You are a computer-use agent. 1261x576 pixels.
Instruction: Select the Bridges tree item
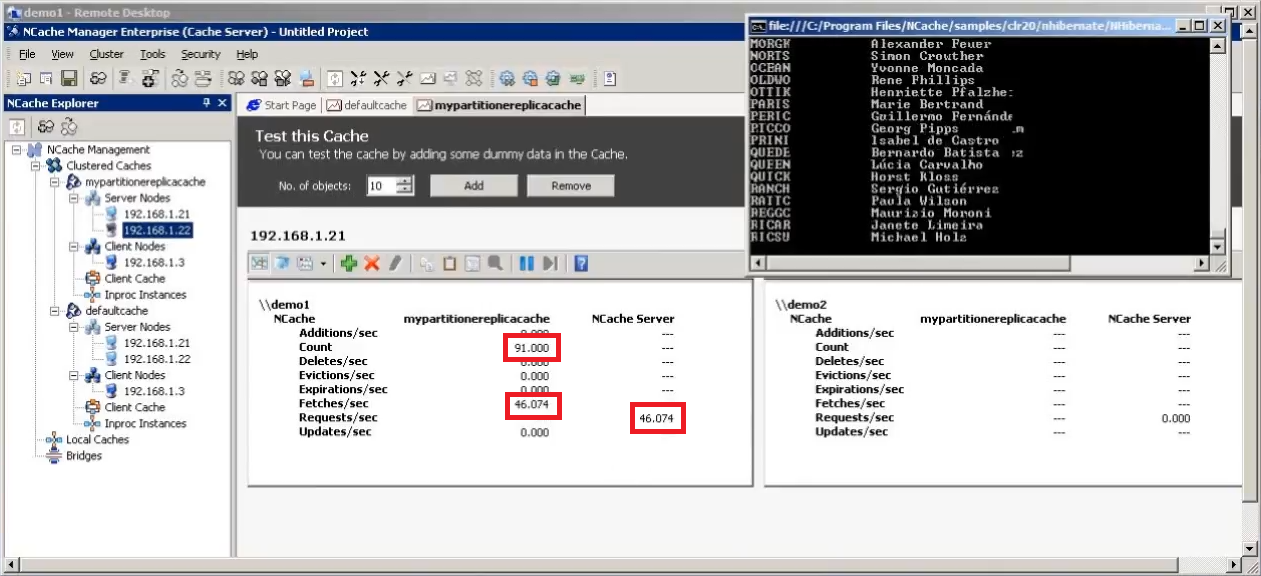[x=84, y=456]
